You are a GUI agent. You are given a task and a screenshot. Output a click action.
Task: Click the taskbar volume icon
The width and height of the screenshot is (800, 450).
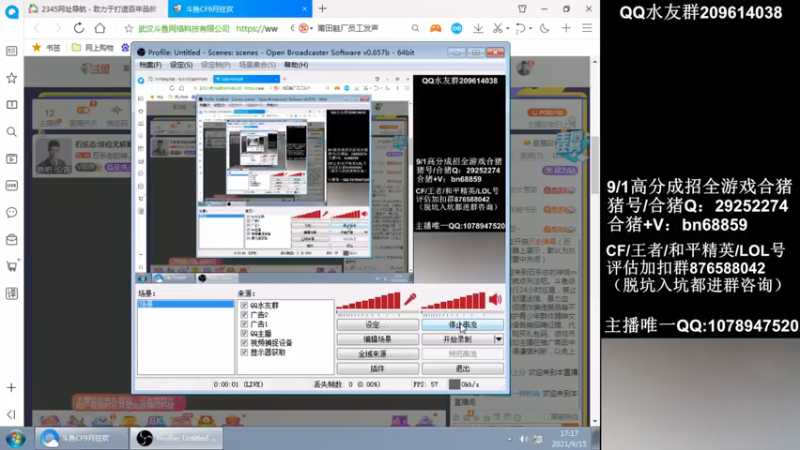[x=523, y=439]
